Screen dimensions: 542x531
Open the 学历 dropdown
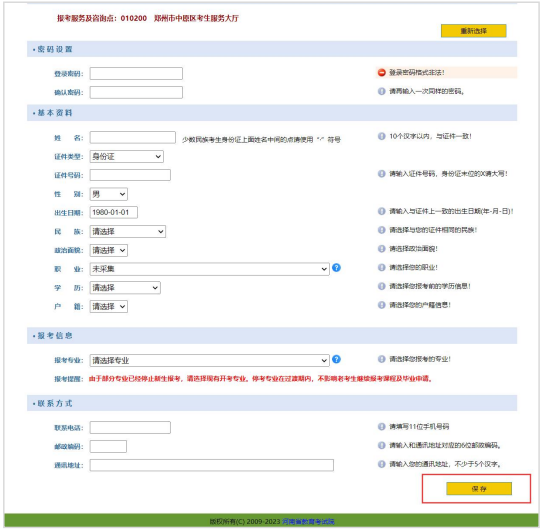[x=125, y=288]
